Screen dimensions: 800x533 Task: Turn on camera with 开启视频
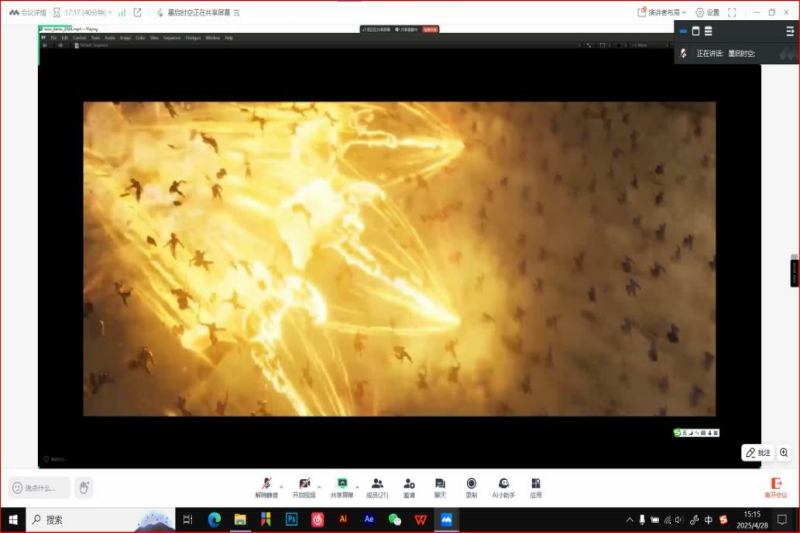point(304,485)
